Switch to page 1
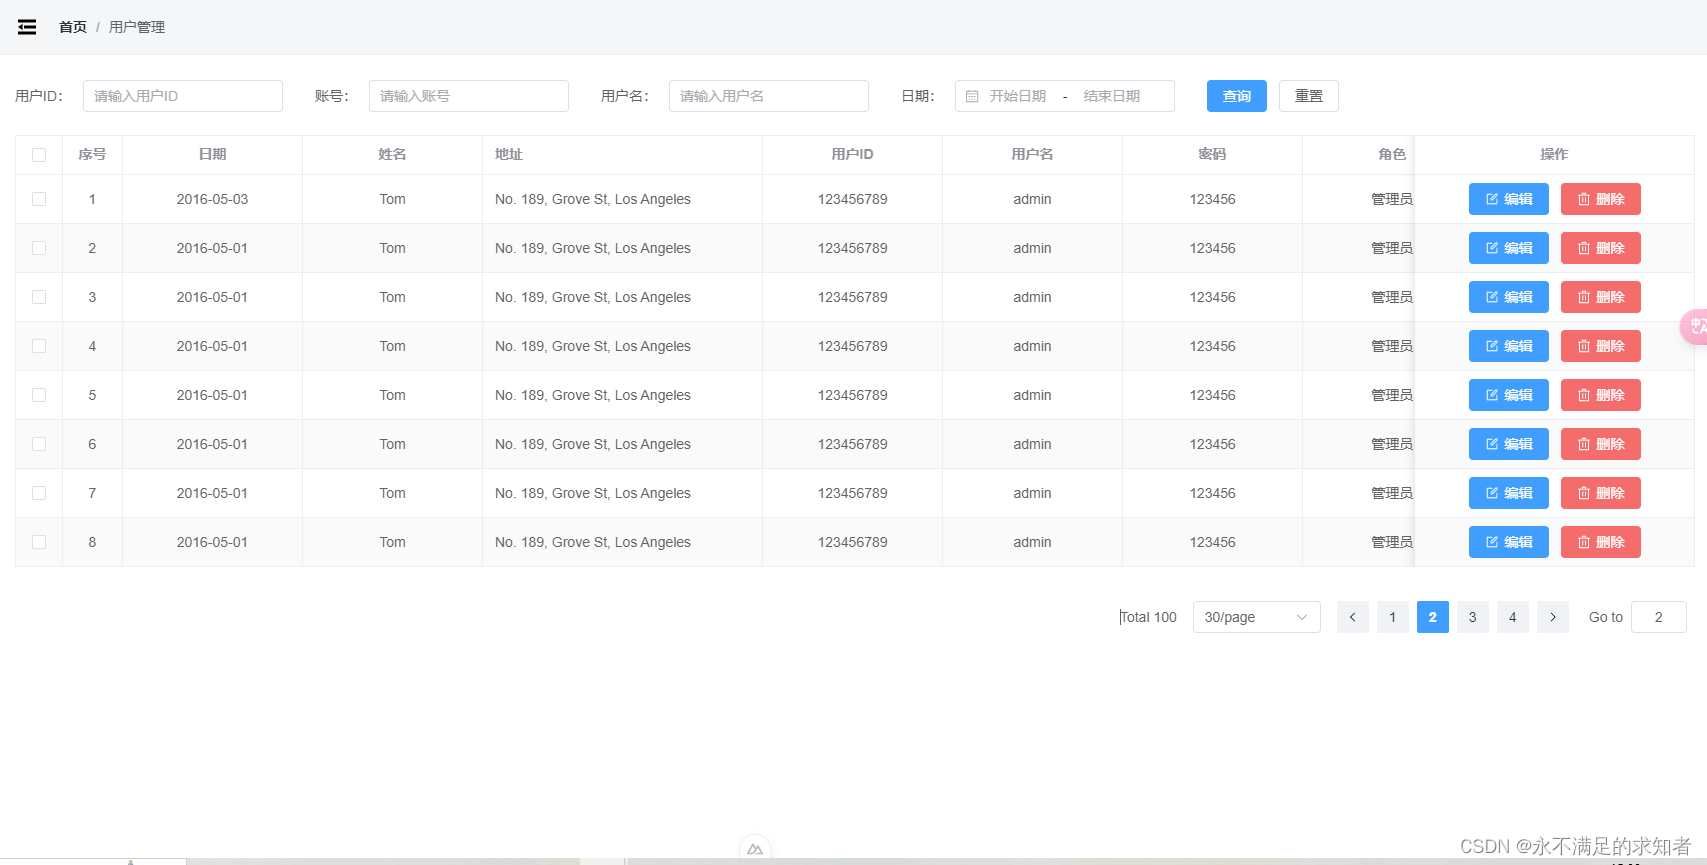 (1392, 617)
